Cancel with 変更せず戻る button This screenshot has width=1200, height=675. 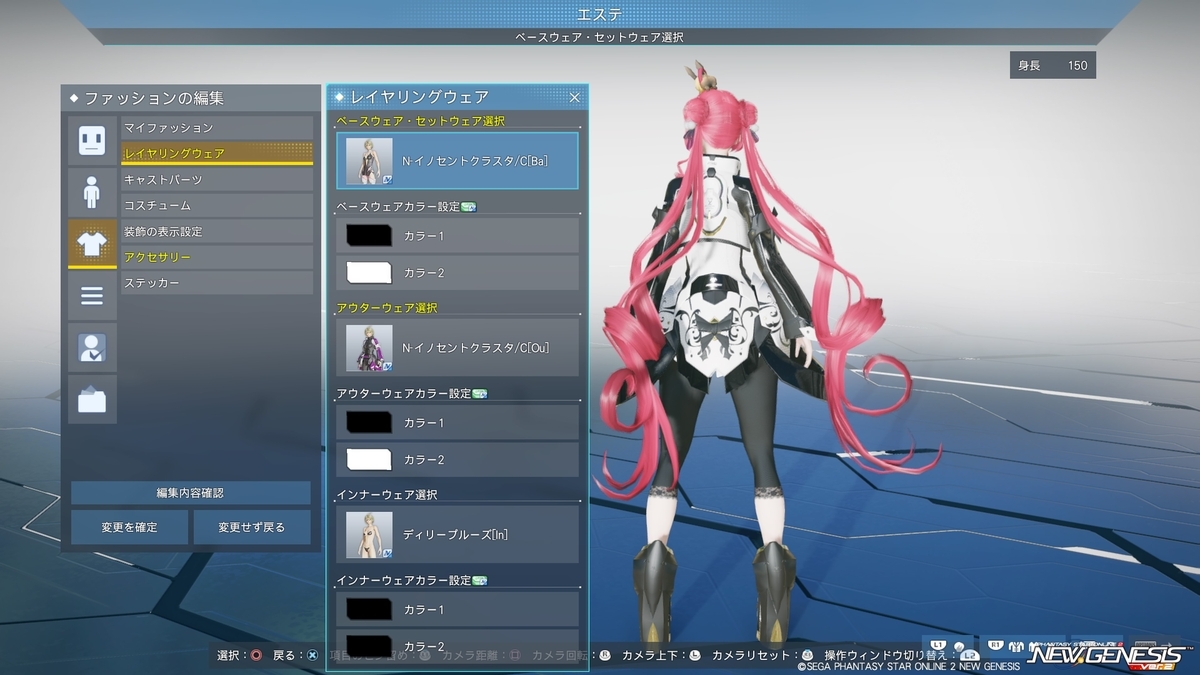click(x=252, y=527)
